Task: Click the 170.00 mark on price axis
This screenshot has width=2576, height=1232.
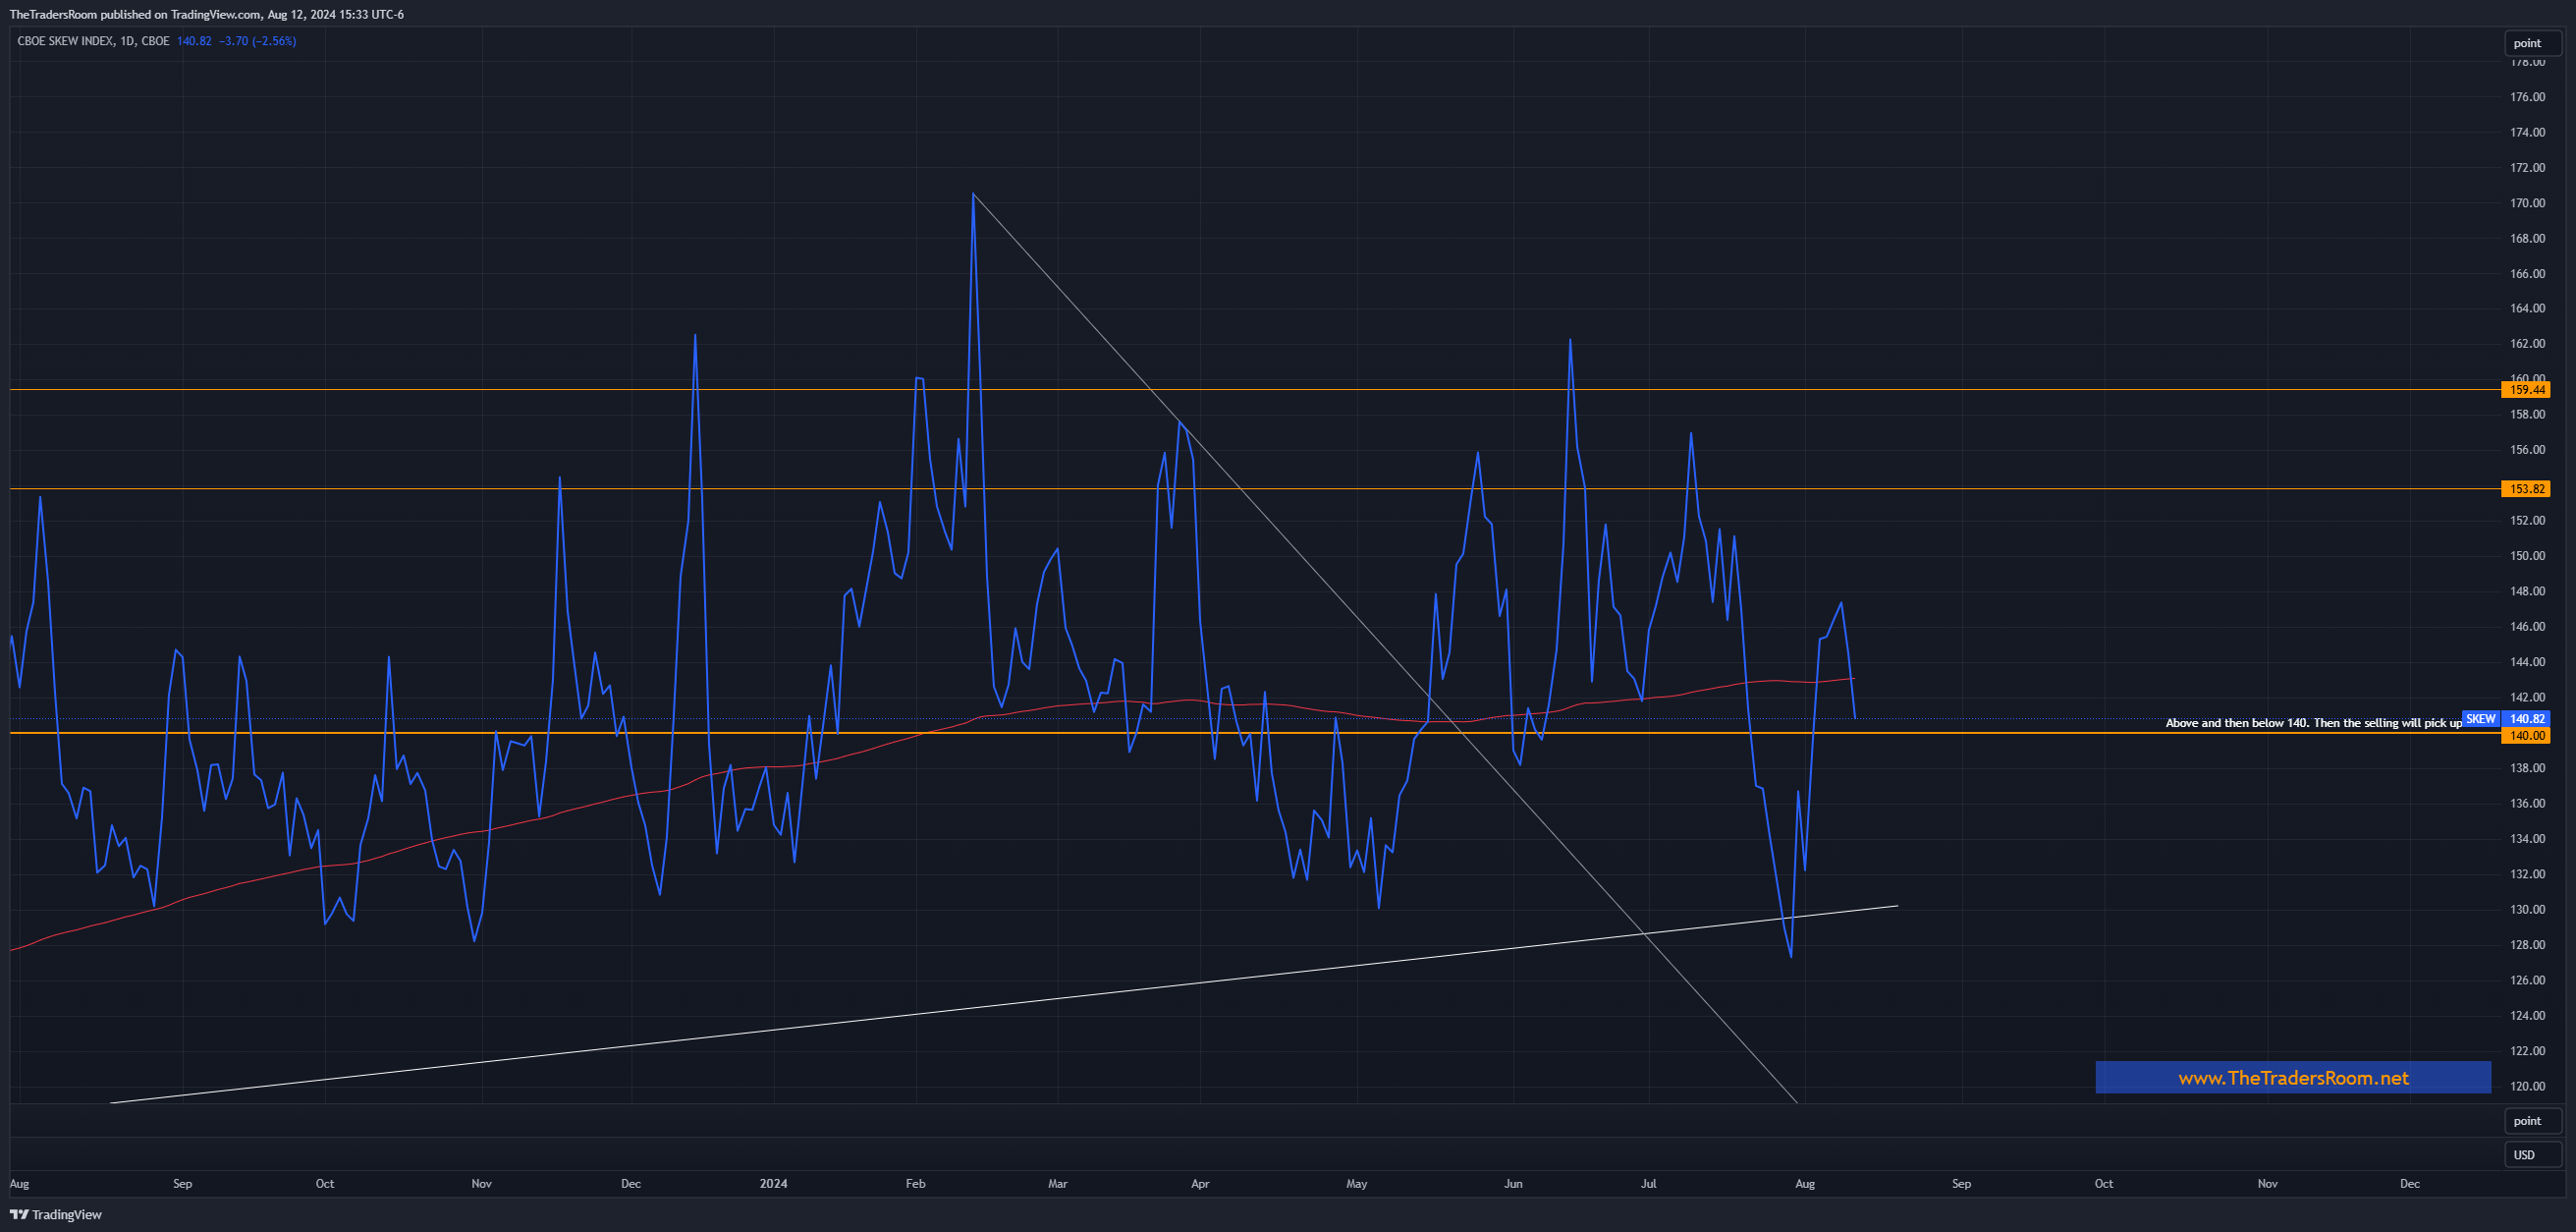Action: (2526, 203)
